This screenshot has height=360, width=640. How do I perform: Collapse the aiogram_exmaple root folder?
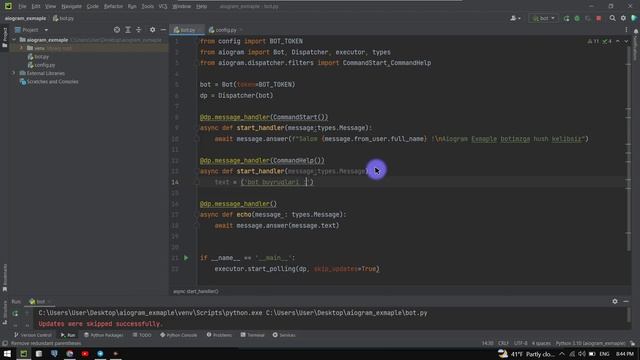pos(14,40)
